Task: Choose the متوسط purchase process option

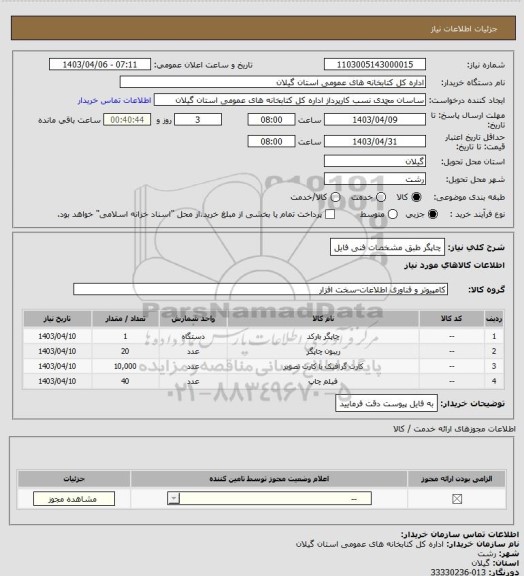Action: tap(393, 214)
